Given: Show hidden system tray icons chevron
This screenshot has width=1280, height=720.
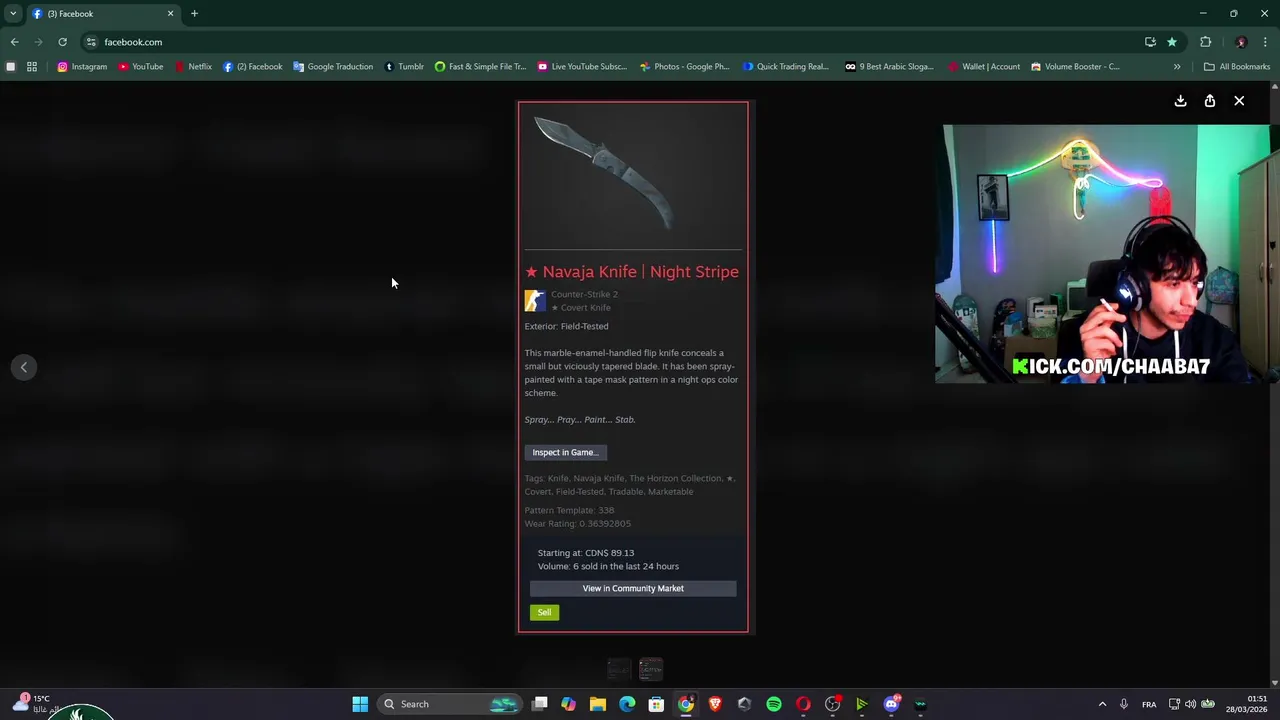Looking at the screenshot, I should click(1102, 704).
